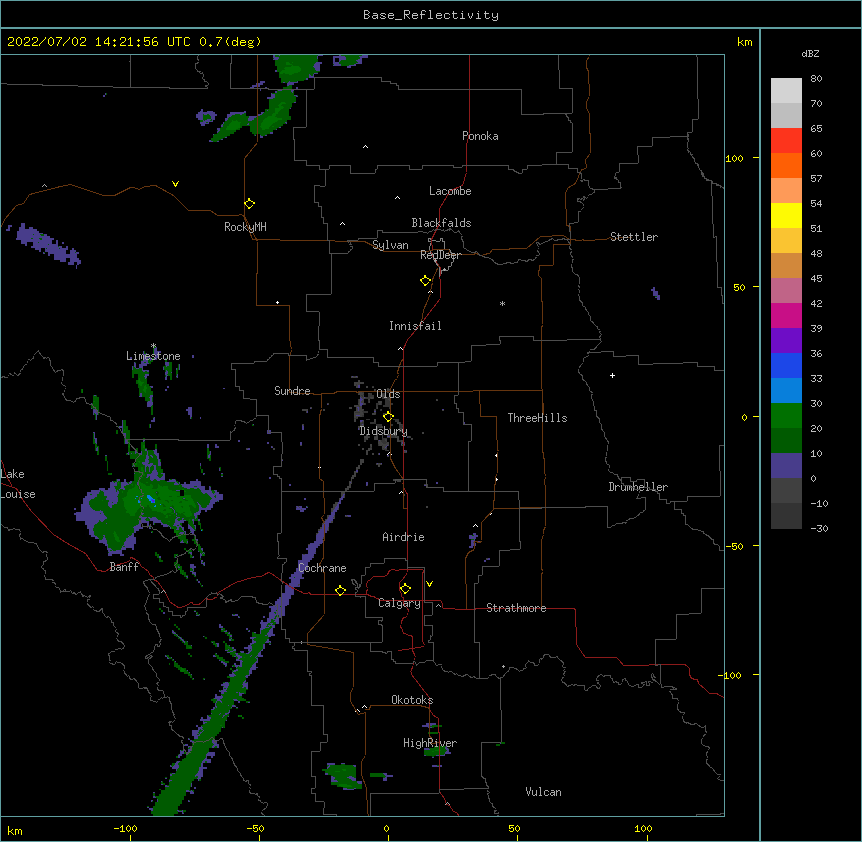This screenshot has width=862, height=842.
Task: Click the white asterisk marker above Limestone
Action: (153, 346)
